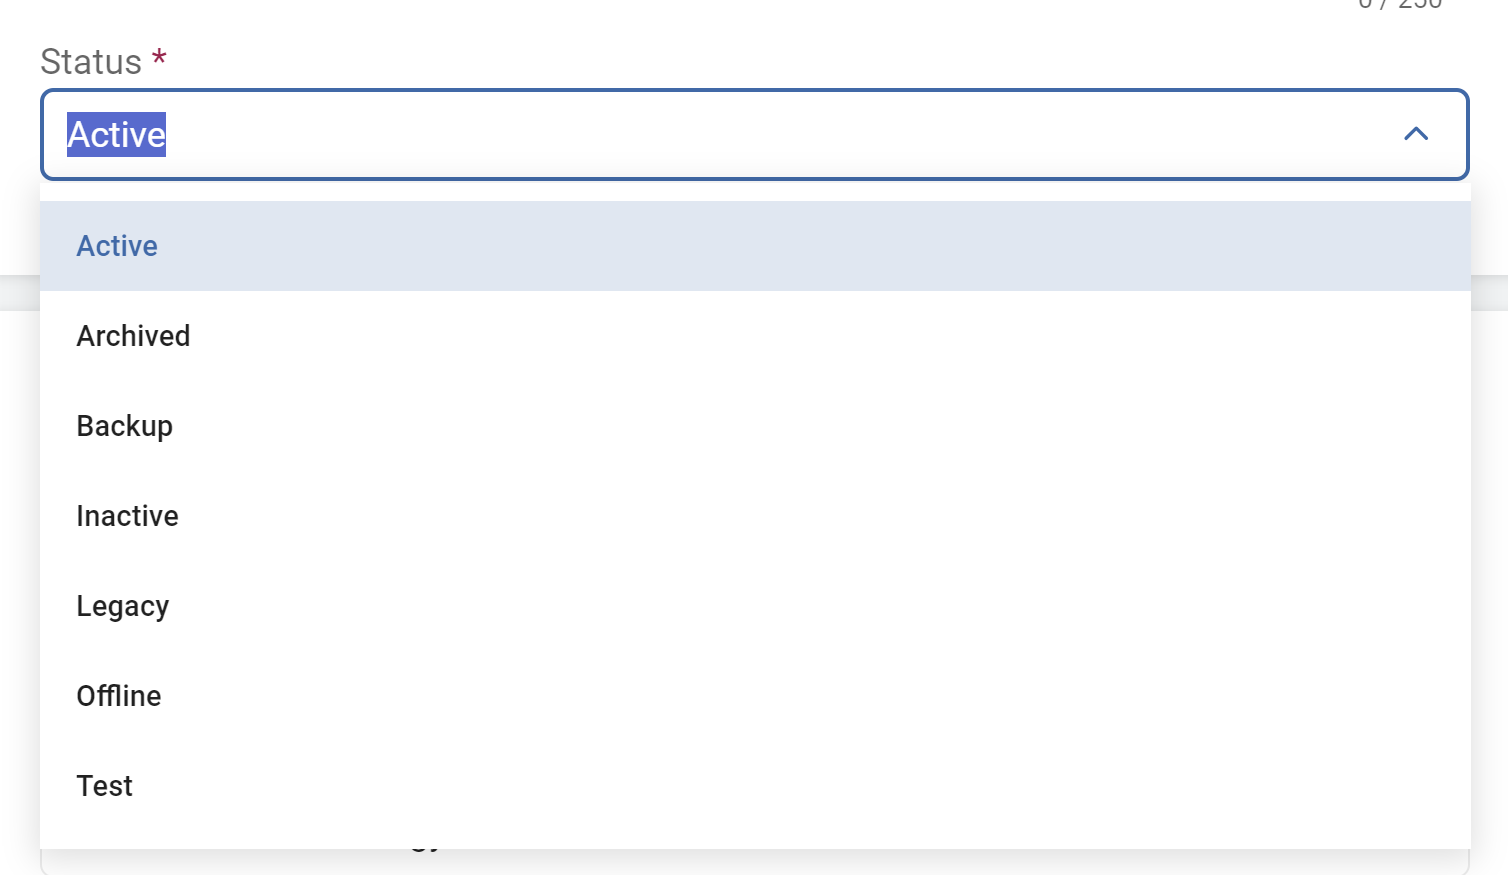
Task: Click the character counter above the Status field
Action: (x=1400, y=5)
